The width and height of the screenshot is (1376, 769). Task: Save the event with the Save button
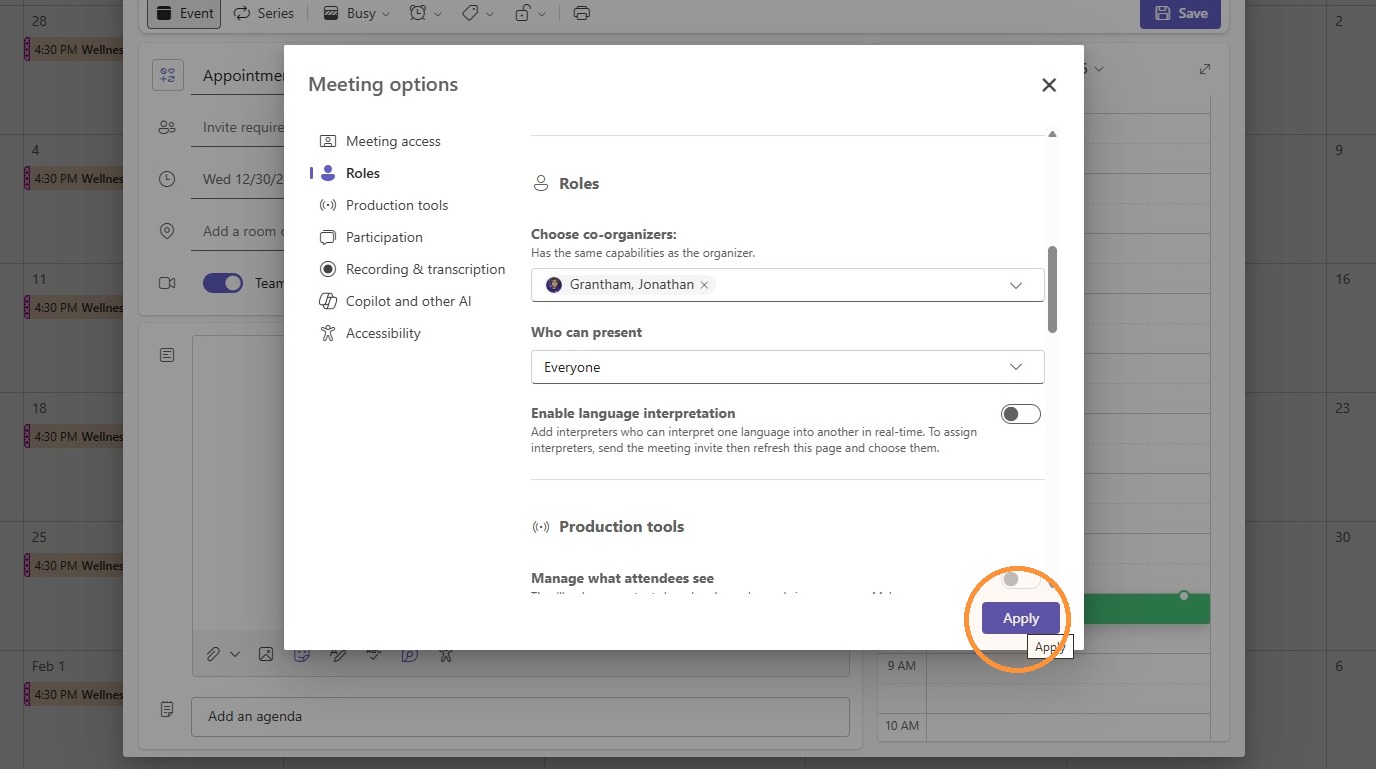1181,13
